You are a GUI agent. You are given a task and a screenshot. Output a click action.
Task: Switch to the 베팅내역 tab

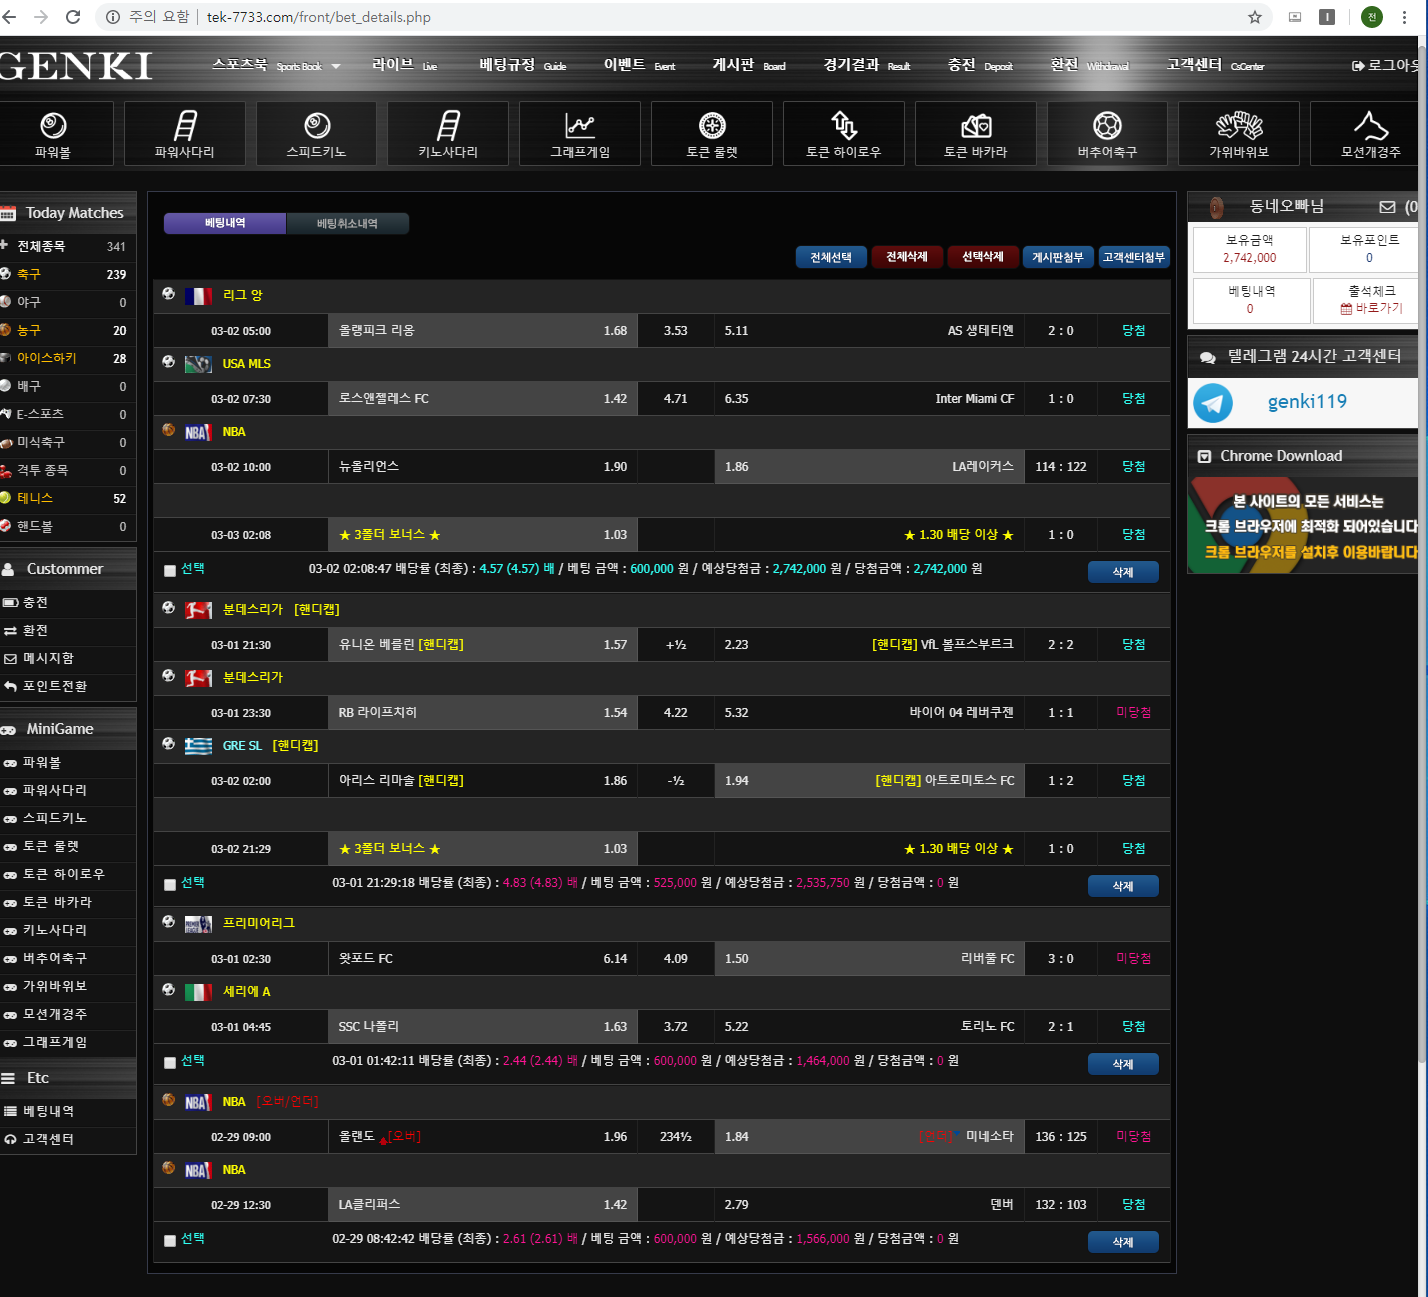click(225, 223)
